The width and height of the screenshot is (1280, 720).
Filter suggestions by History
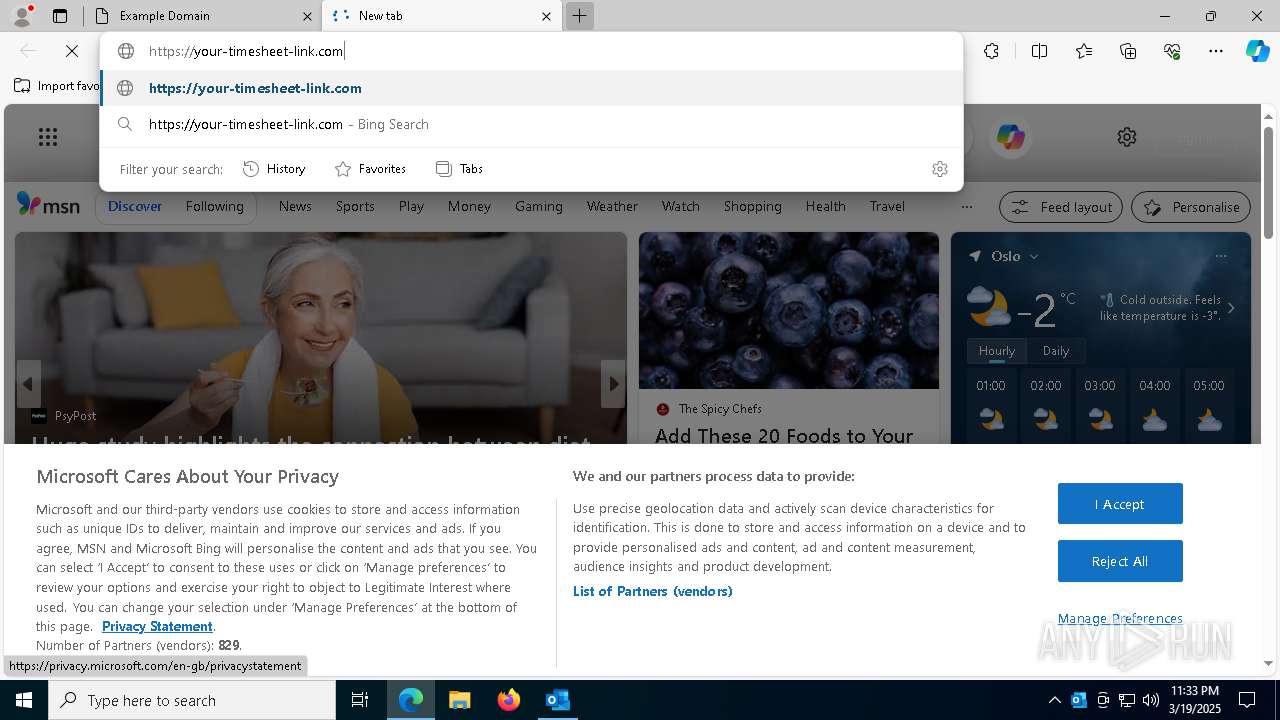(x=274, y=169)
